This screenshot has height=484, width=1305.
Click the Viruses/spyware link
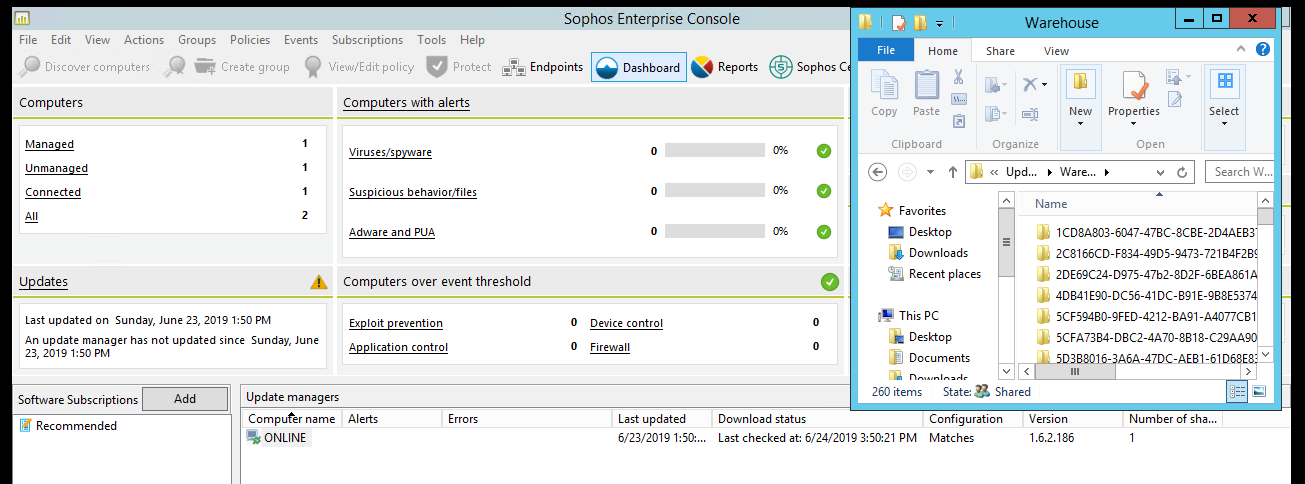[390, 152]
